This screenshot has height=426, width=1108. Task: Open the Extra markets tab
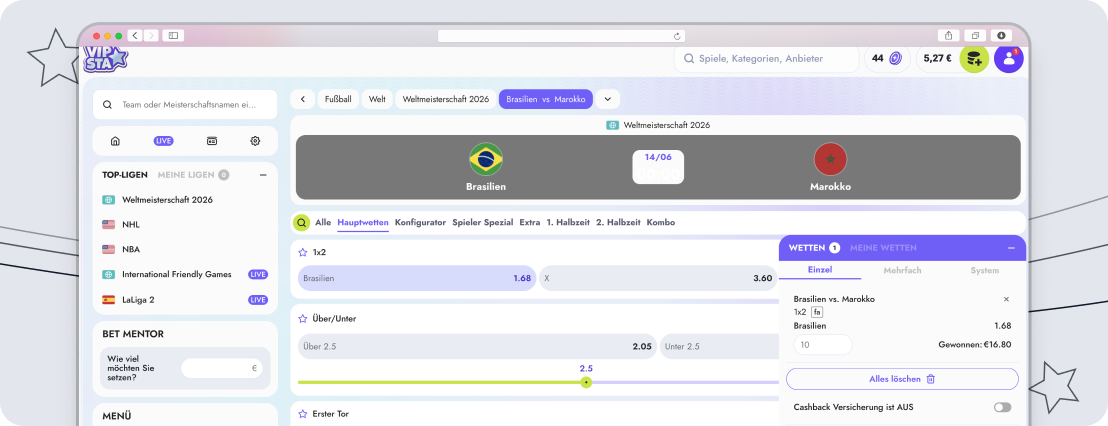point(530,223)
